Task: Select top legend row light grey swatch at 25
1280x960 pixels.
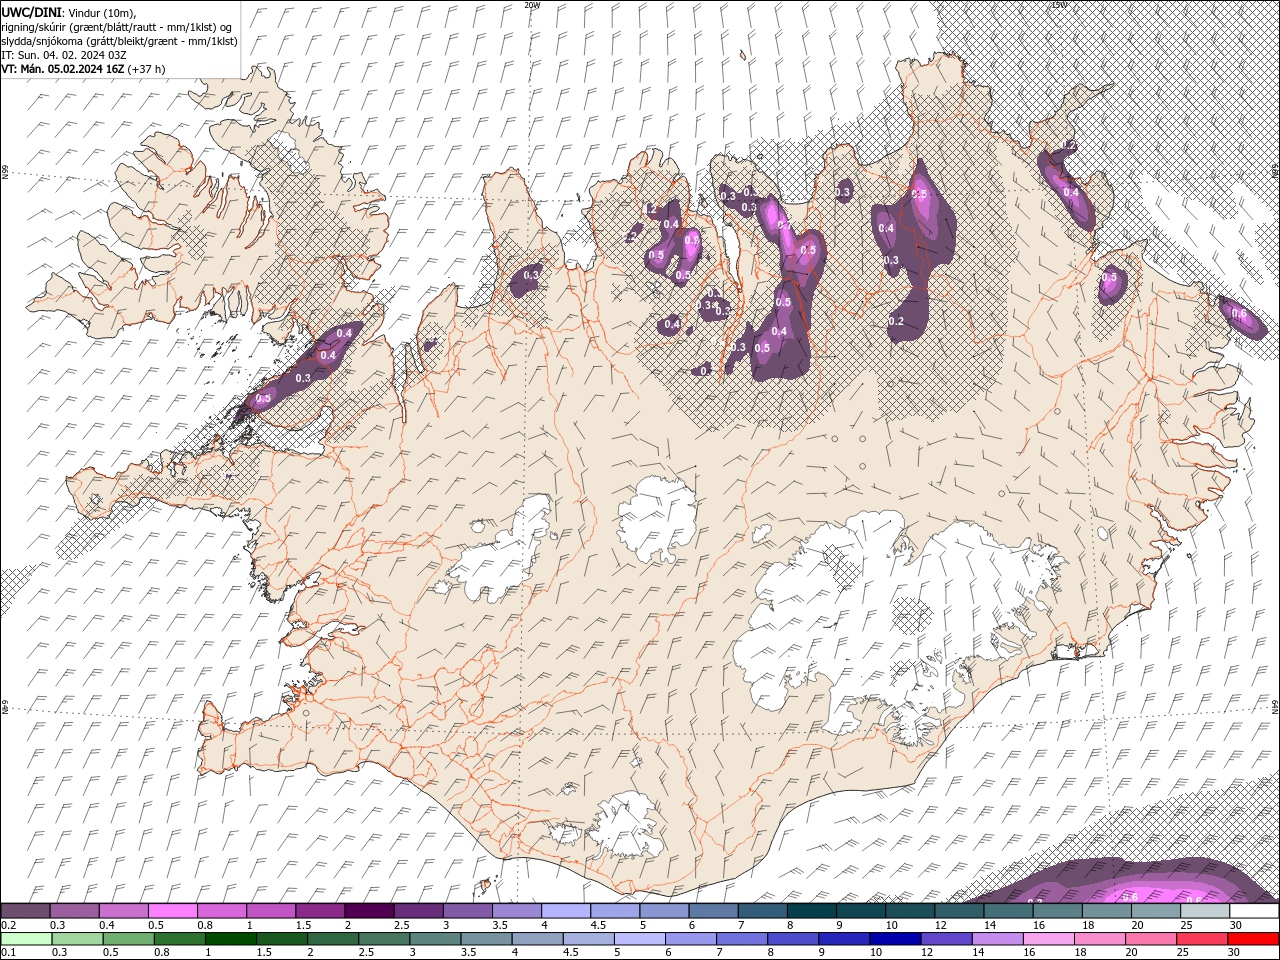Action: click(x=1205, y=911)
